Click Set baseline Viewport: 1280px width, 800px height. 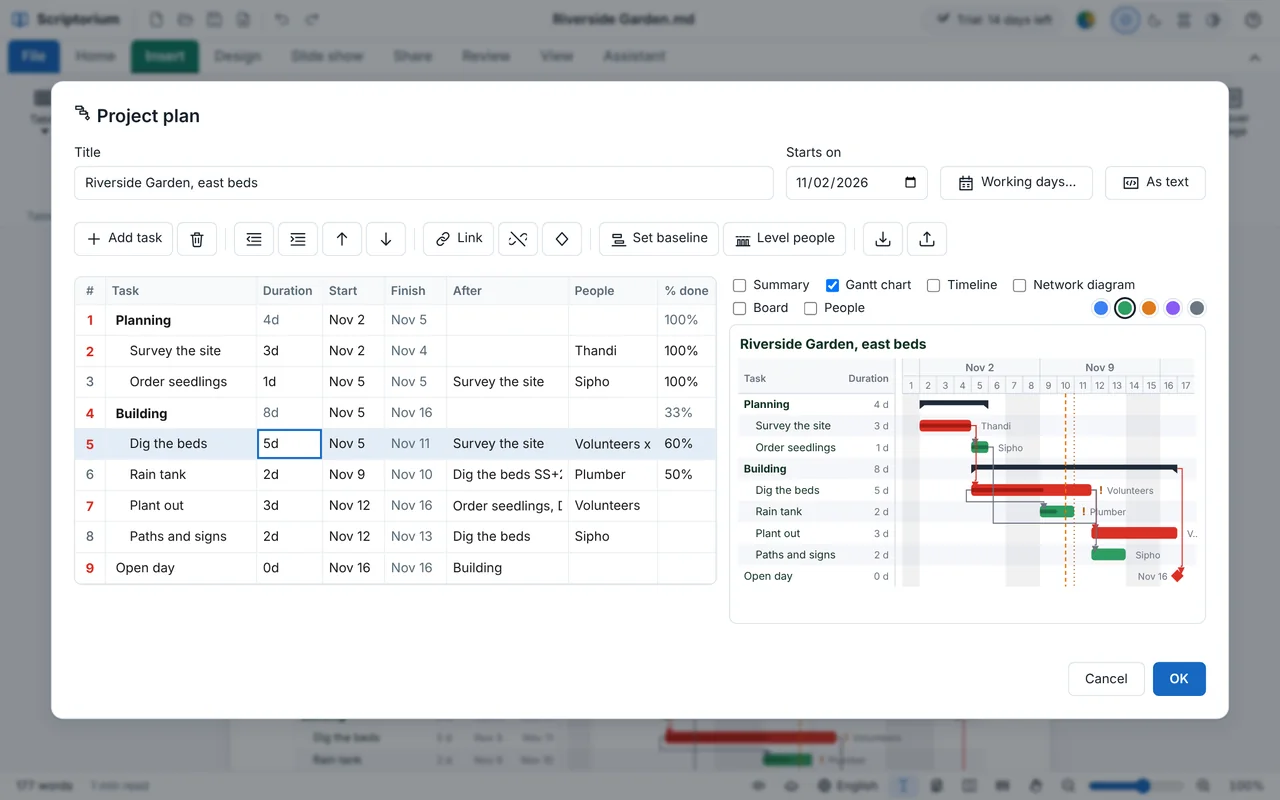(659, 239)
